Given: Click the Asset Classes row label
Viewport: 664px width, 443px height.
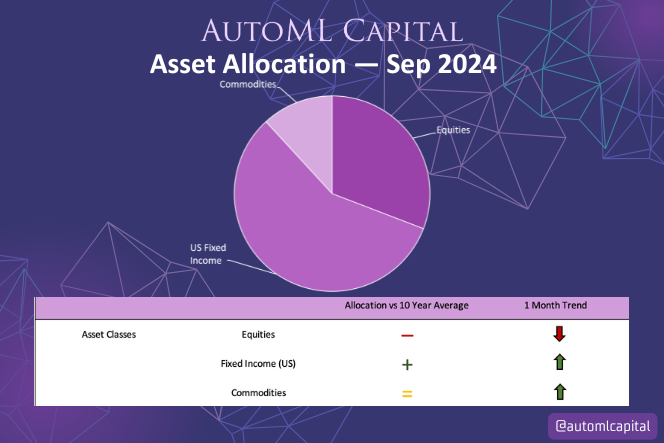Looking at the screenshot, I should point(108,335).
